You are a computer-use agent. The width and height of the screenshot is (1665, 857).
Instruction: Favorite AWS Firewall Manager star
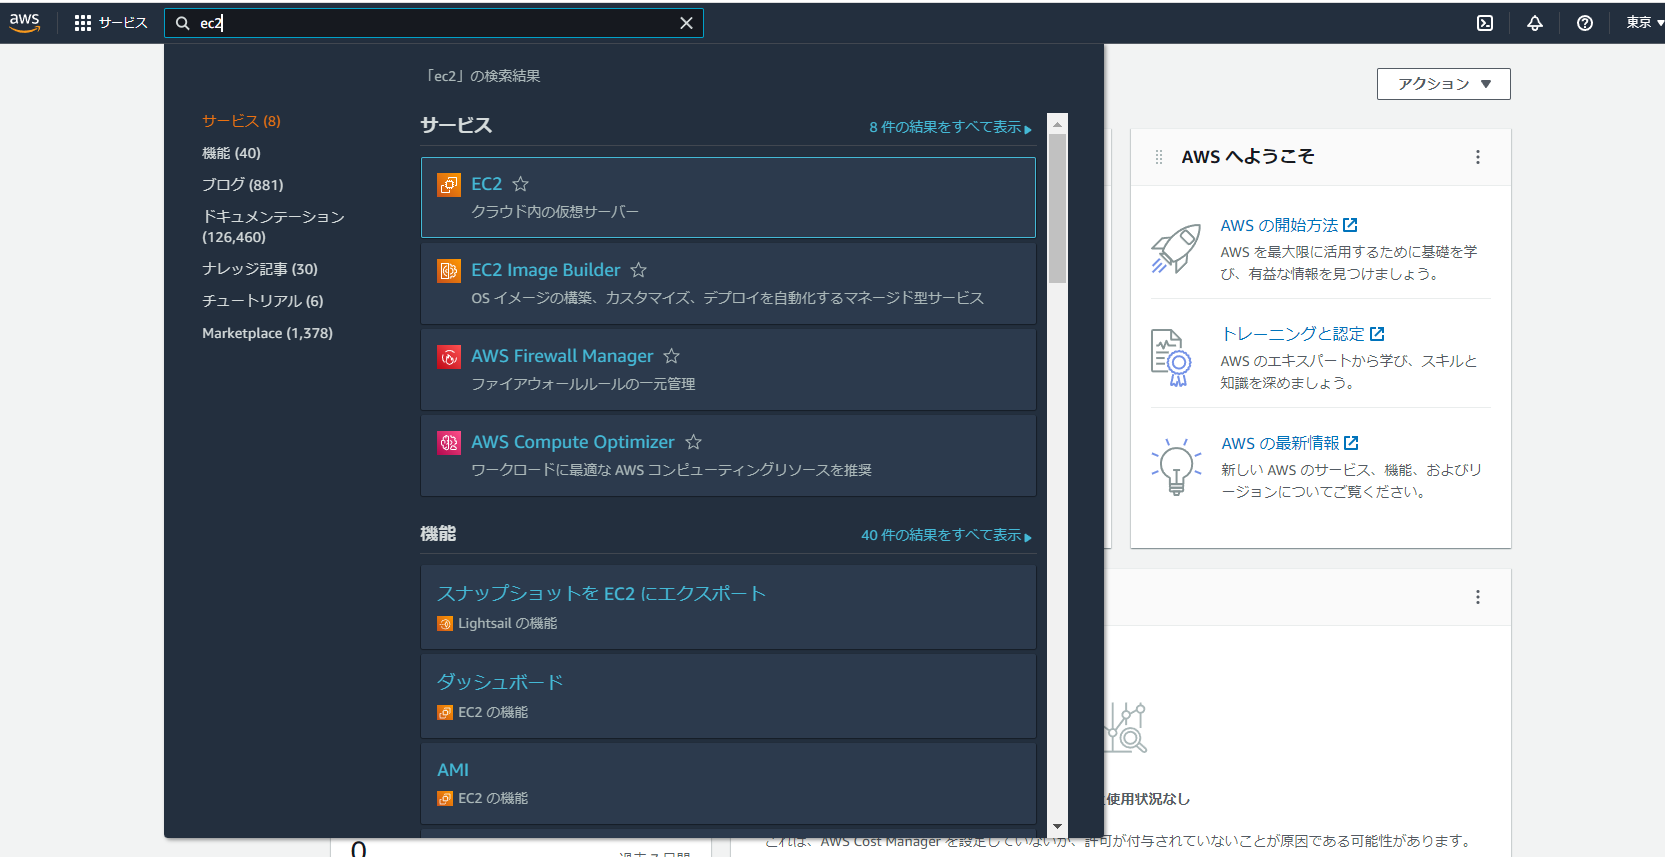671,356
